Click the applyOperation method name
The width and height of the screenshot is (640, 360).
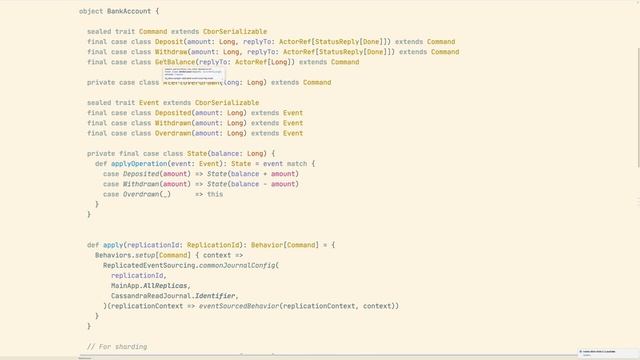(x=139, y=164)
